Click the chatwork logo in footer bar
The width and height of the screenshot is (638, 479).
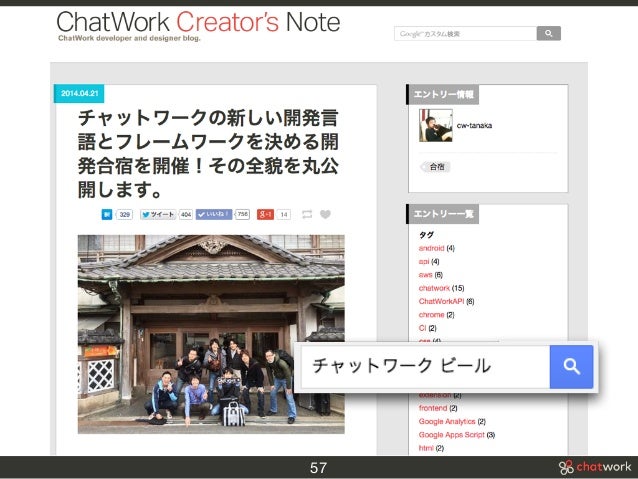(595, 467)
